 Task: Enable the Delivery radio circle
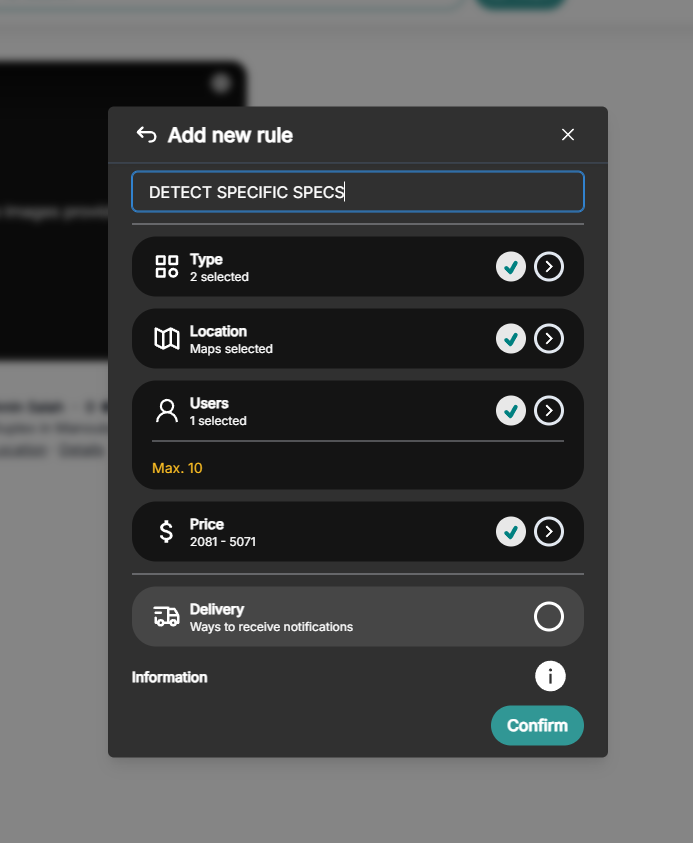coord(549,617)
